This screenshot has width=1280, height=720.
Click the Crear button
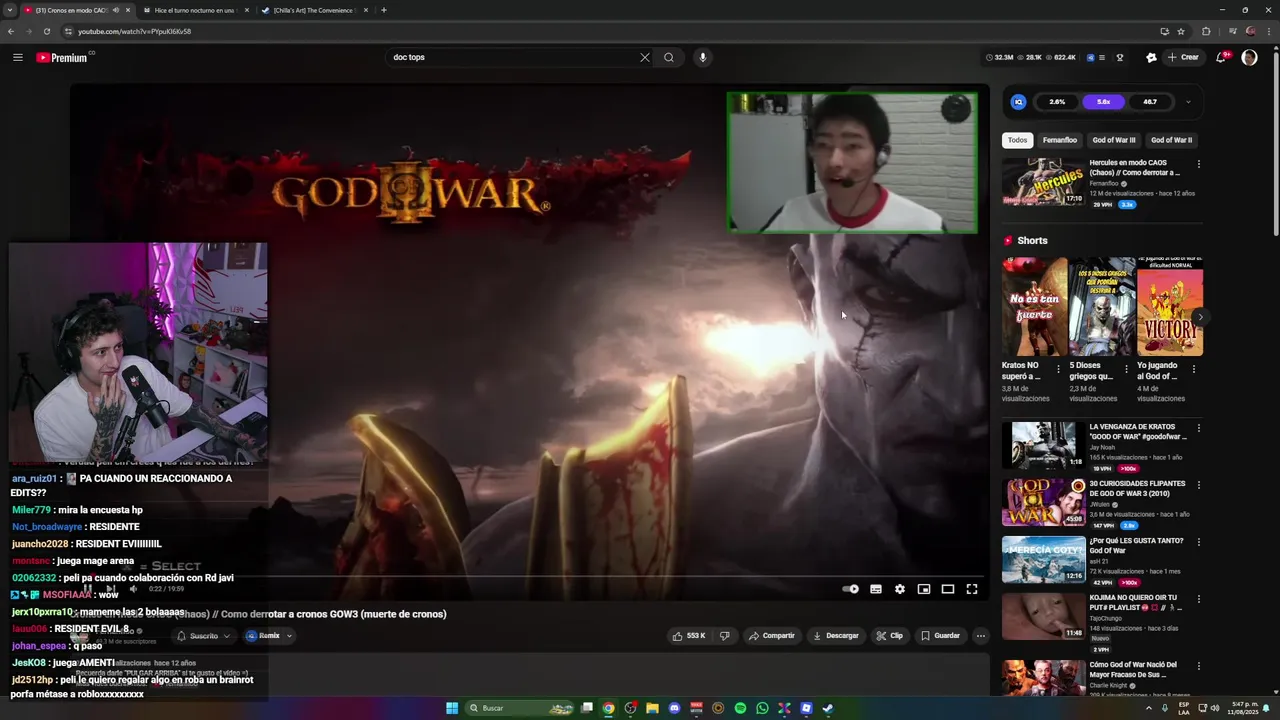click(x=1183, y=57)
